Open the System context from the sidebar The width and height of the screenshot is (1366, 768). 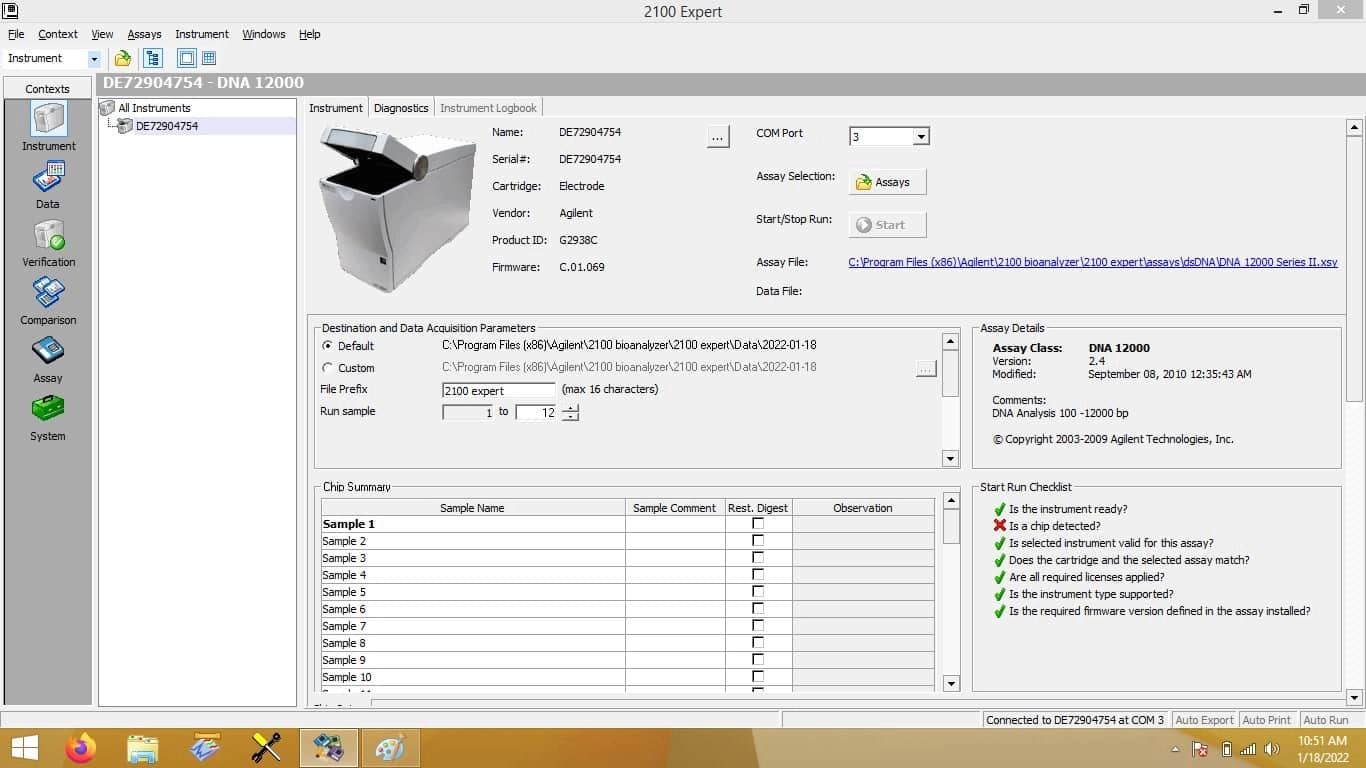[47, 412]
